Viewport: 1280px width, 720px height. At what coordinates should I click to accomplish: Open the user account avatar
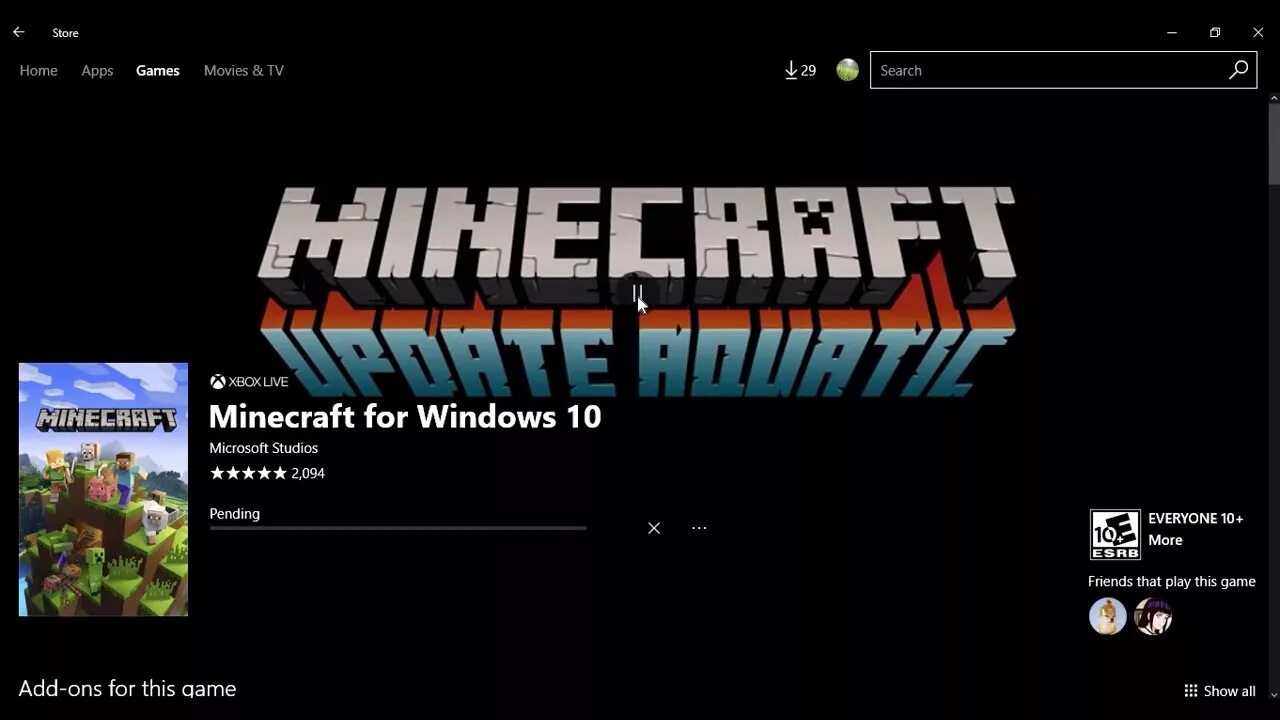[x=847, y=70]
